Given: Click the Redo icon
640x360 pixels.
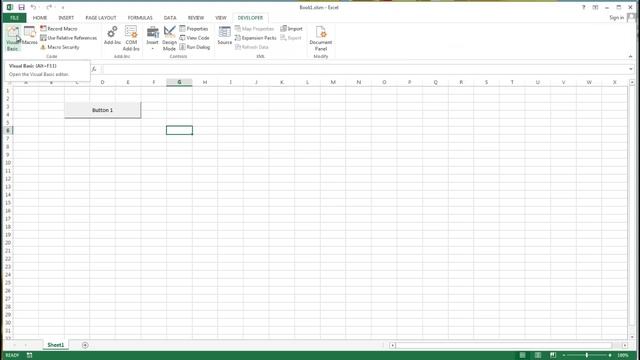Looking at the screenshot, I should click(49, 7).
